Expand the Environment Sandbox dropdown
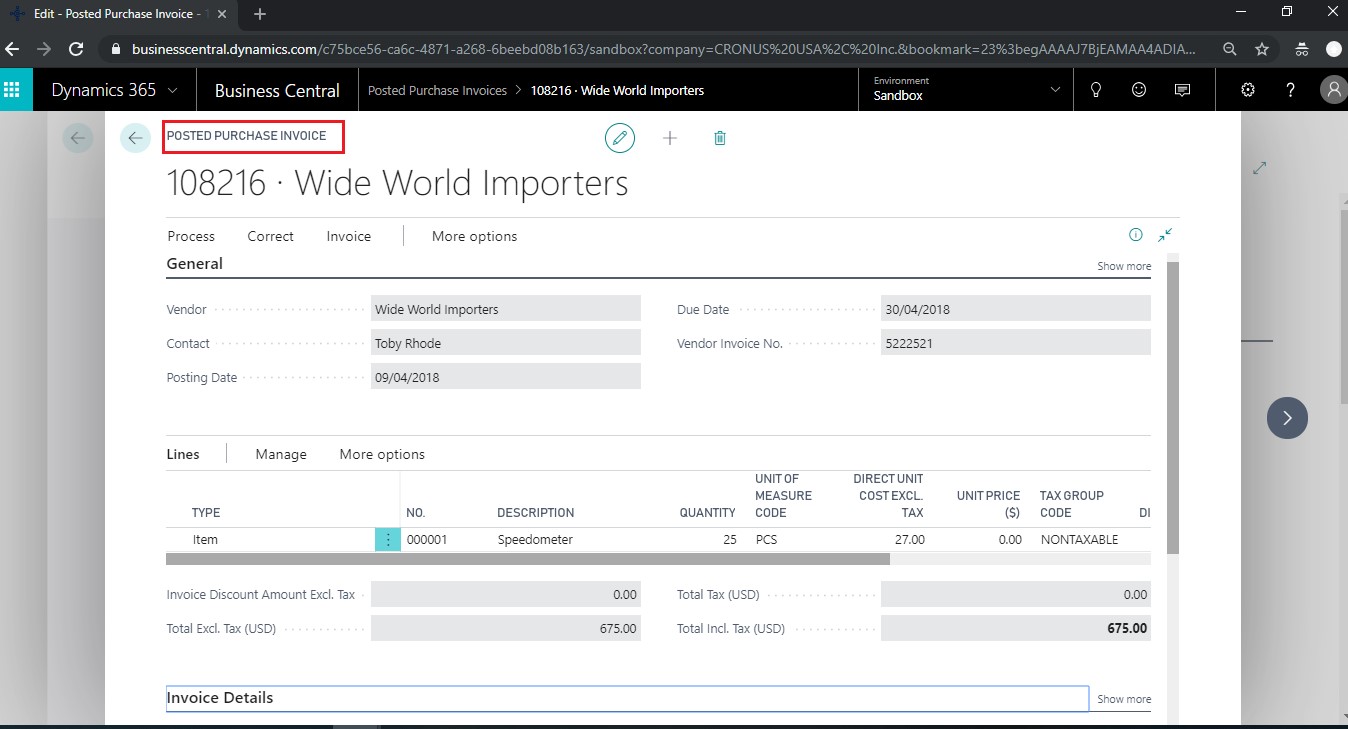This screenshot has width=1348, height=729. click(1055, 90)
